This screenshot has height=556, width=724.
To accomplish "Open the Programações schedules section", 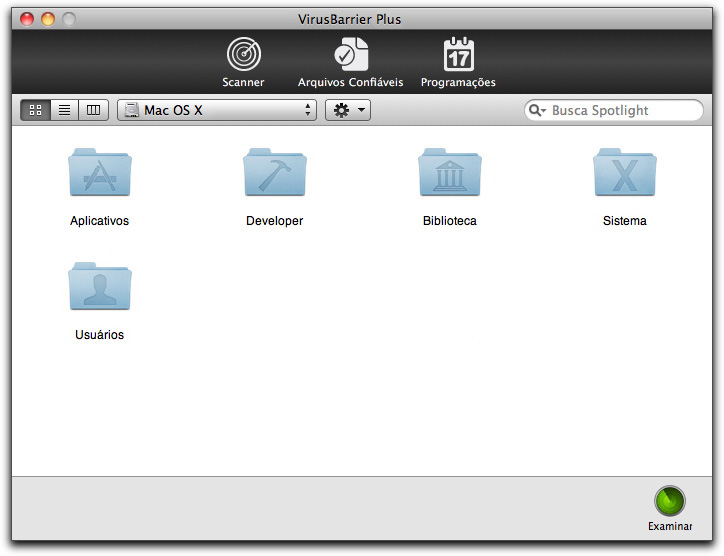I will [458, 62].
